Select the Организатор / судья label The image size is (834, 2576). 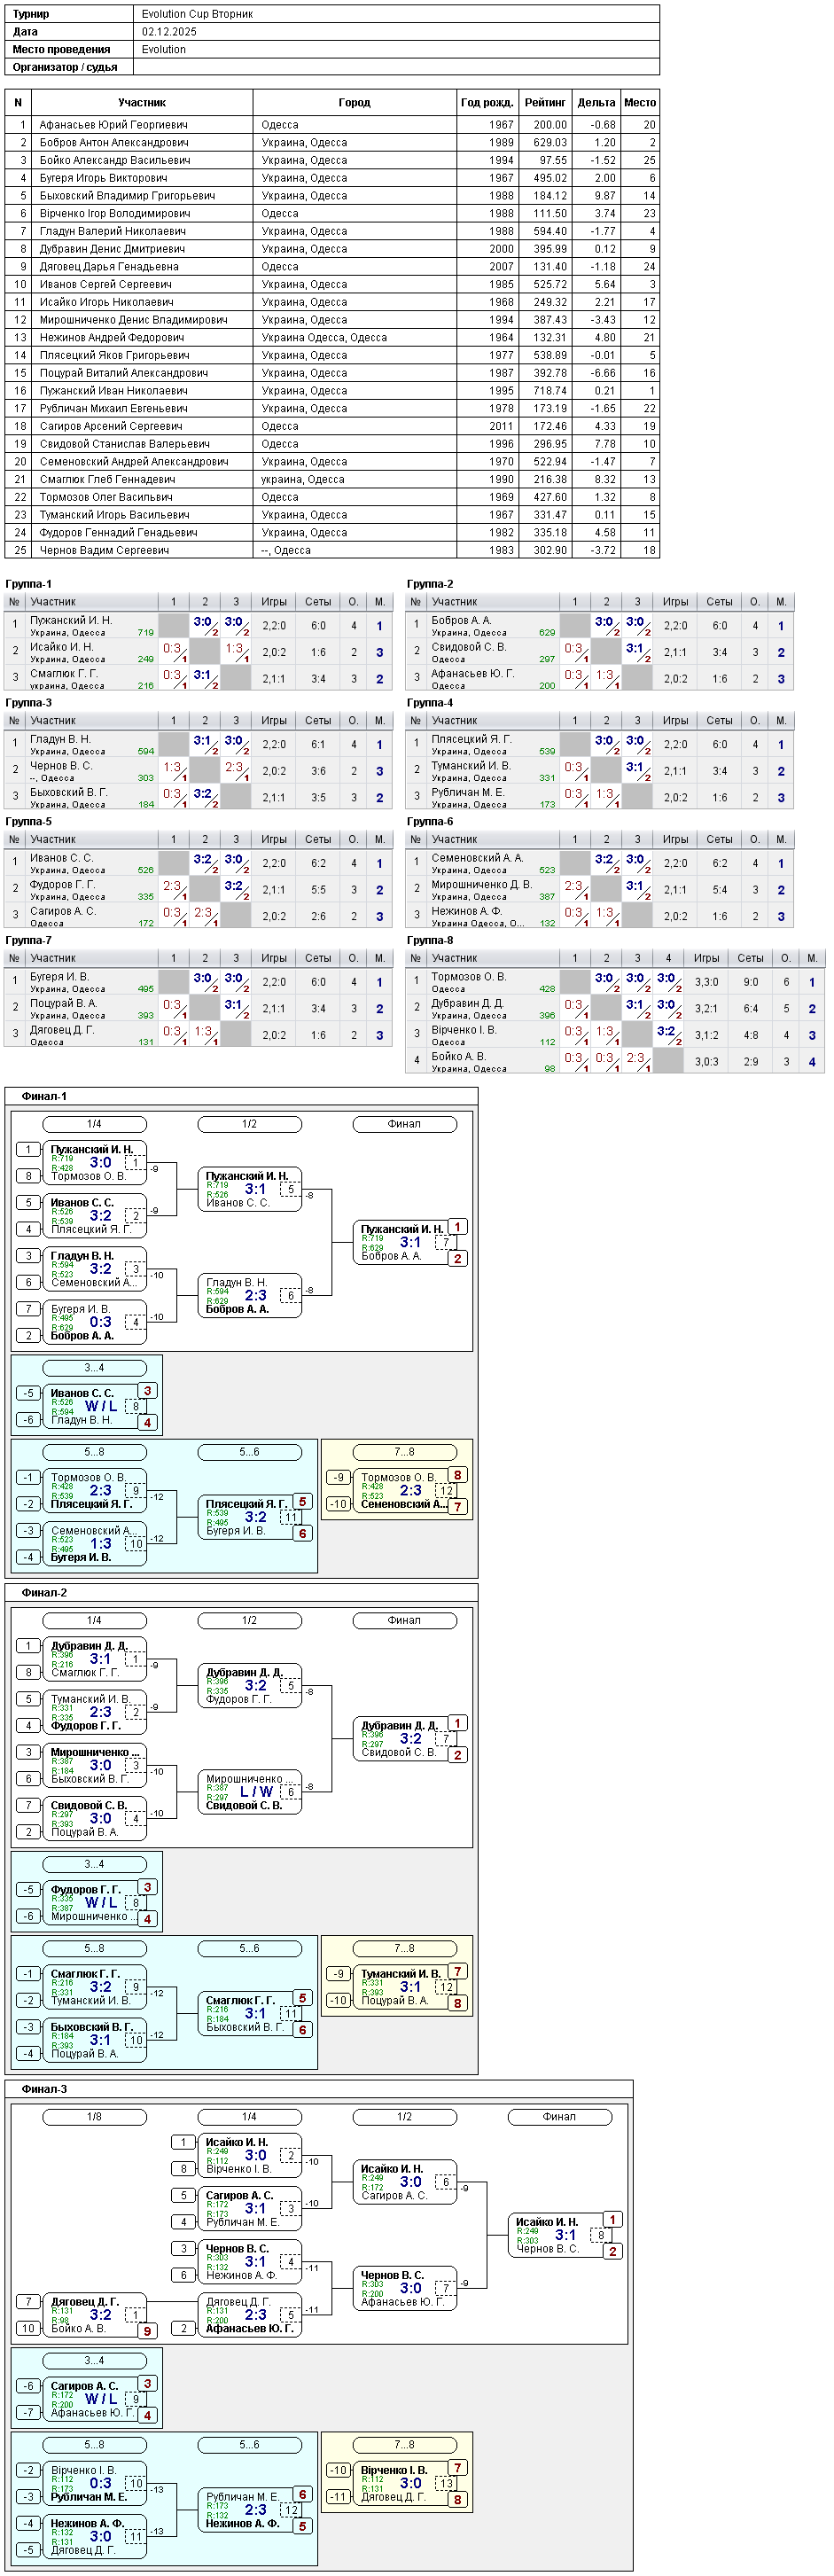pyautogui.click(x=65, y=67)
